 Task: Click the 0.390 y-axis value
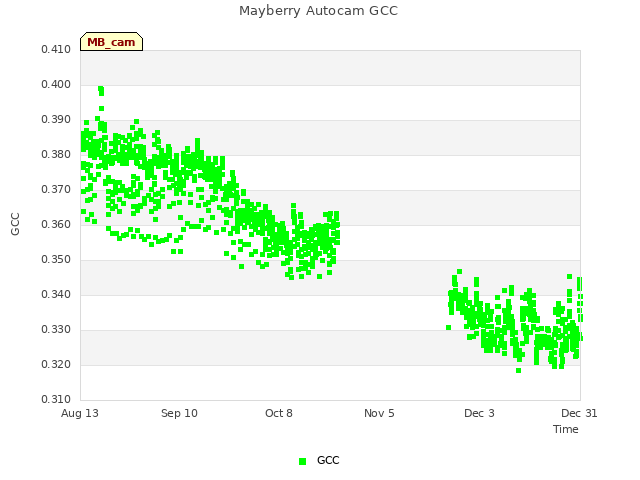point(56,120)
